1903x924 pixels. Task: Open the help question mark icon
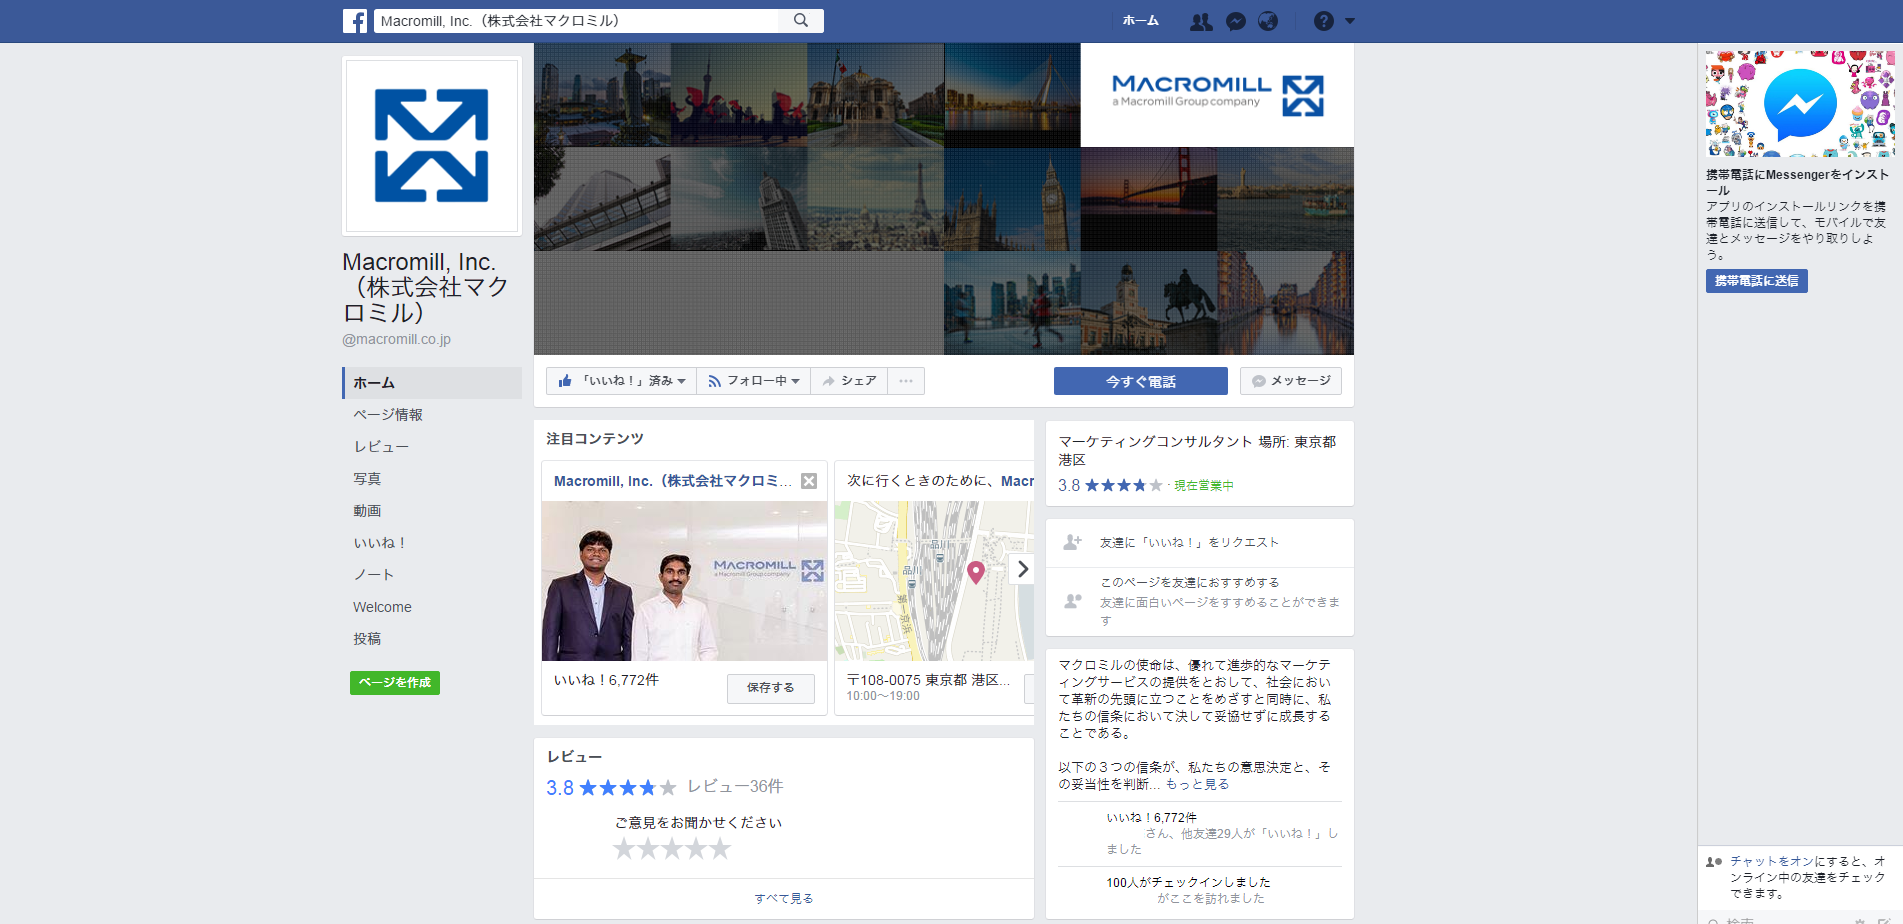[1324, 21]
